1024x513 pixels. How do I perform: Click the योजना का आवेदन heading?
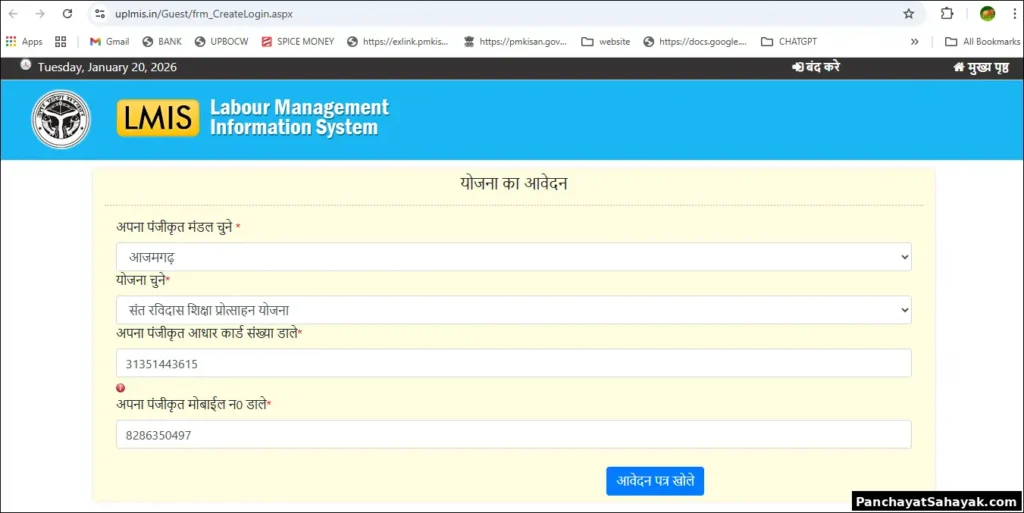(x=513, y=183)
